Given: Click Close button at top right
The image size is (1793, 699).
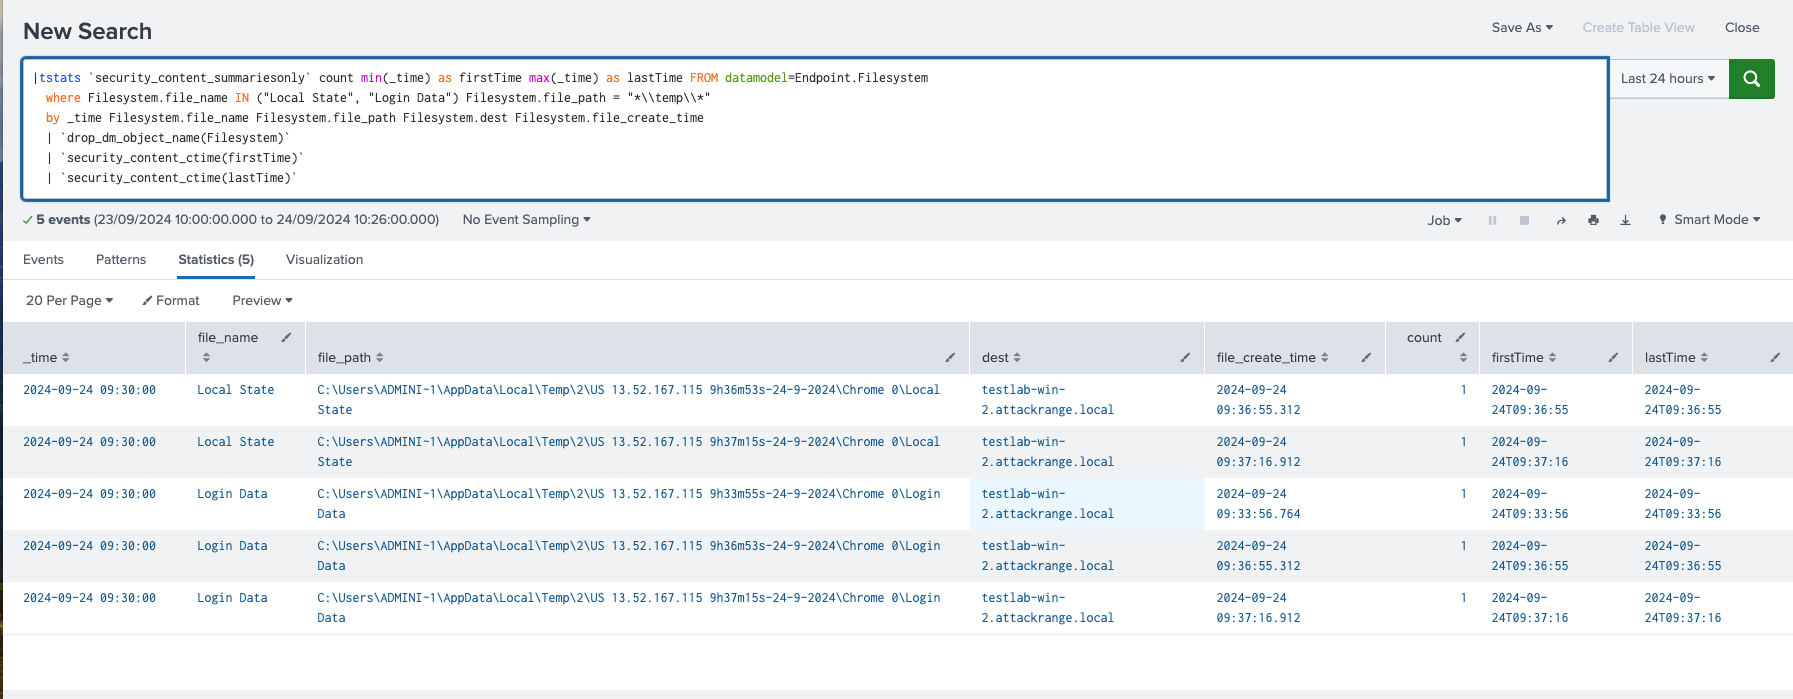Looking at the screenshot, I should [x=1742, y=28].
